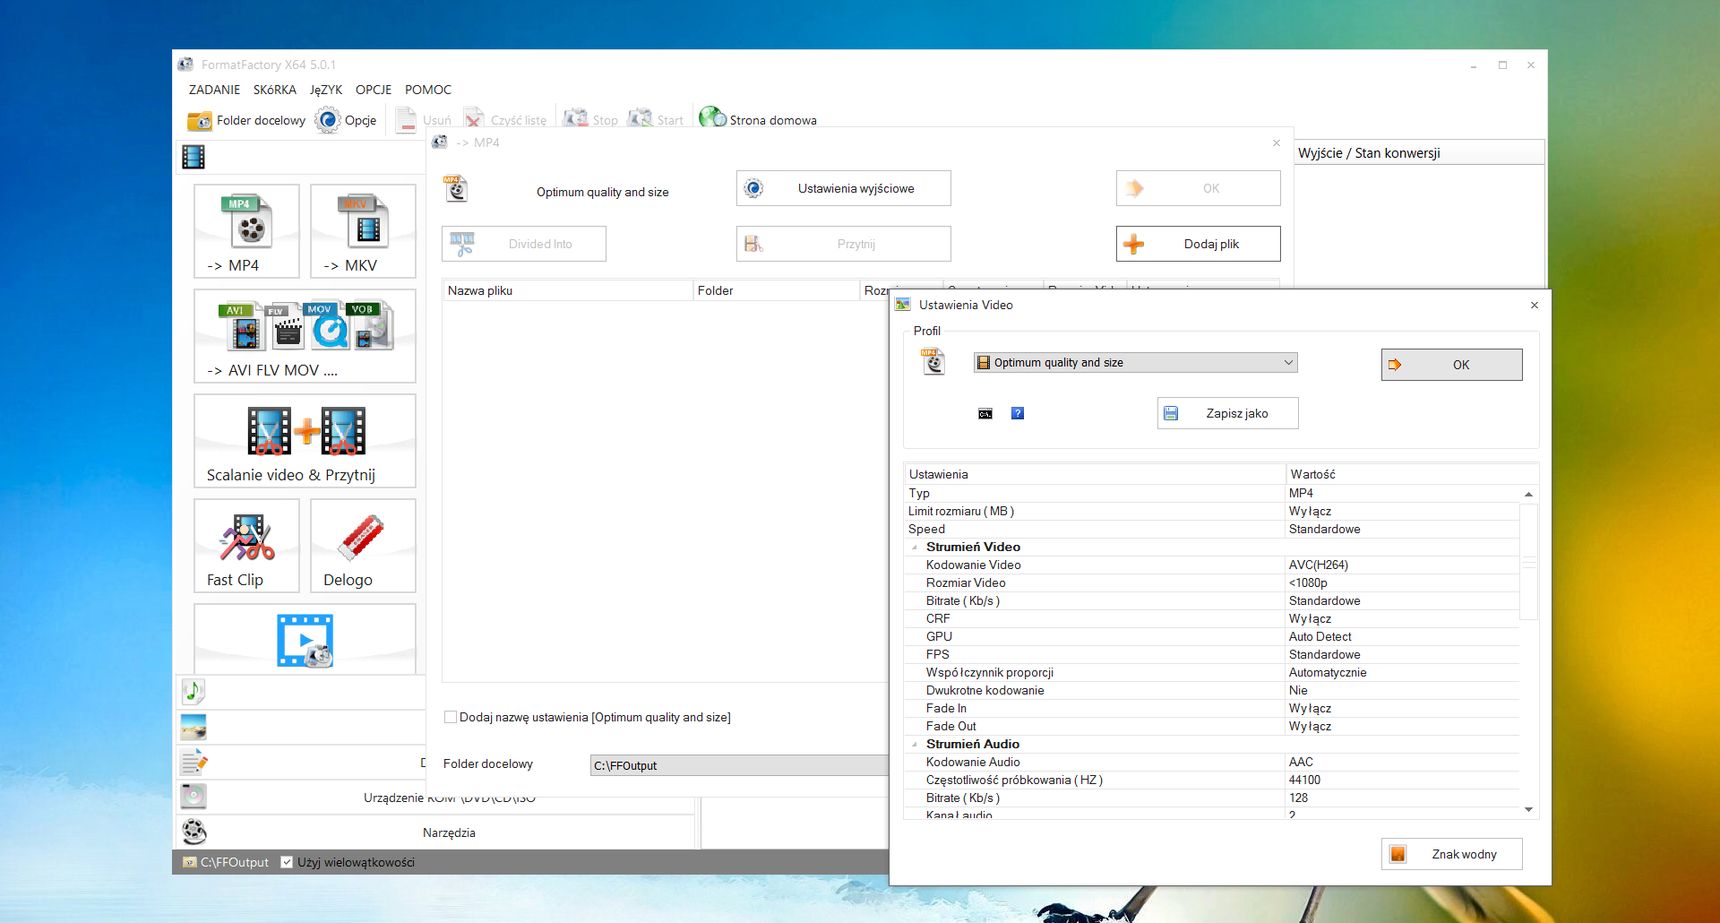1720x923 pixels.
Task: Toggle Użyj wielowątkowości checkbox
Action: pos(287,862)
